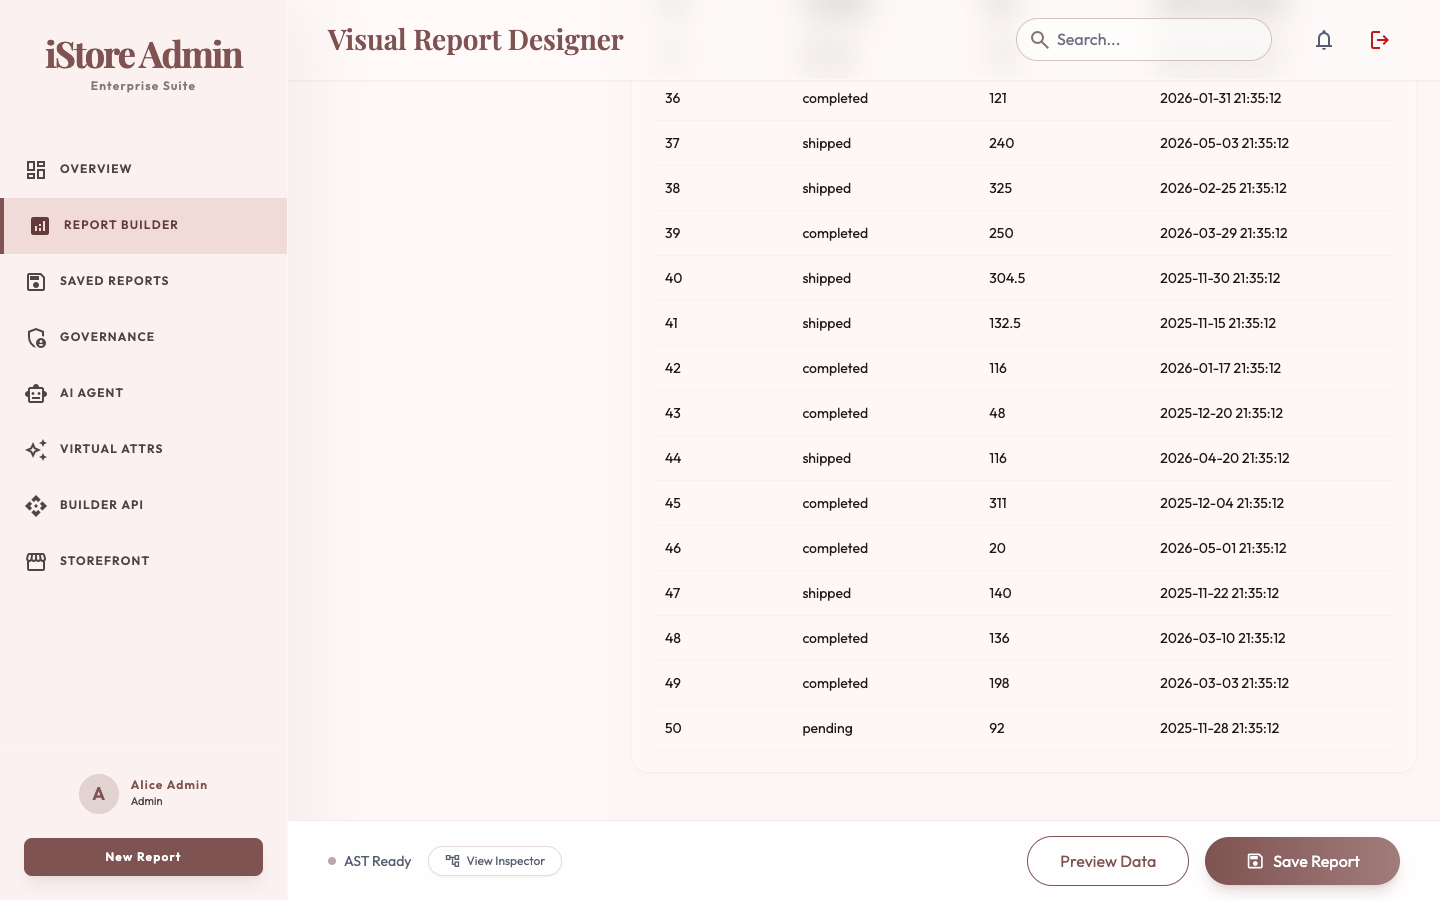Click the search magnifier icon
The image size is (1440, 900).
1039,40
